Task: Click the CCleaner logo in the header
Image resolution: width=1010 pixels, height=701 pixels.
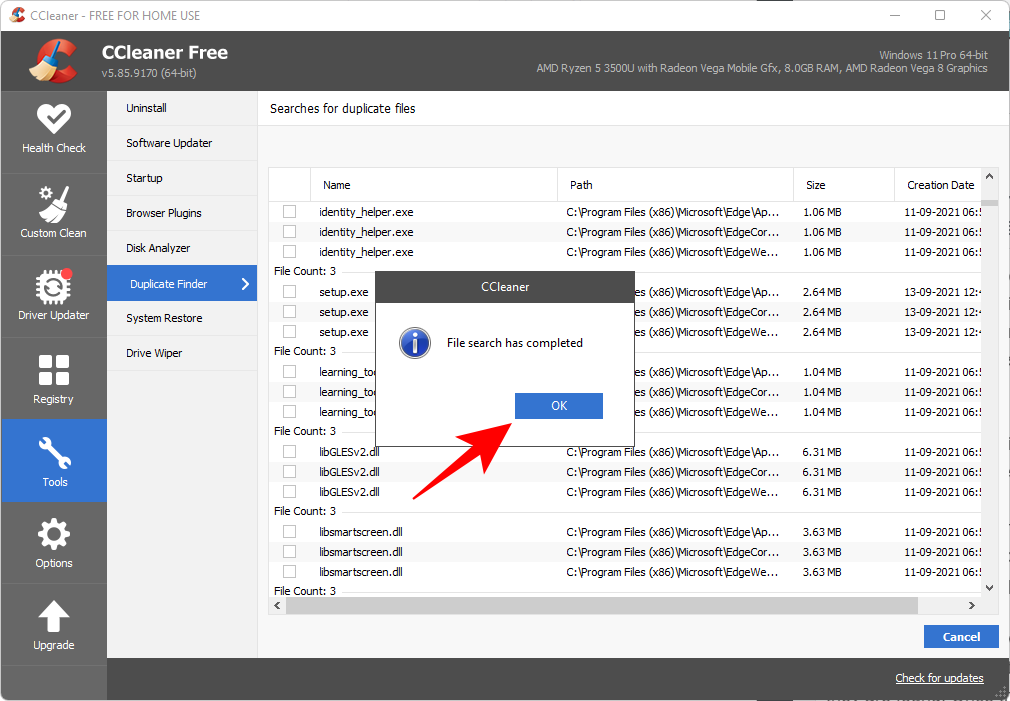Action: point(53,61)
